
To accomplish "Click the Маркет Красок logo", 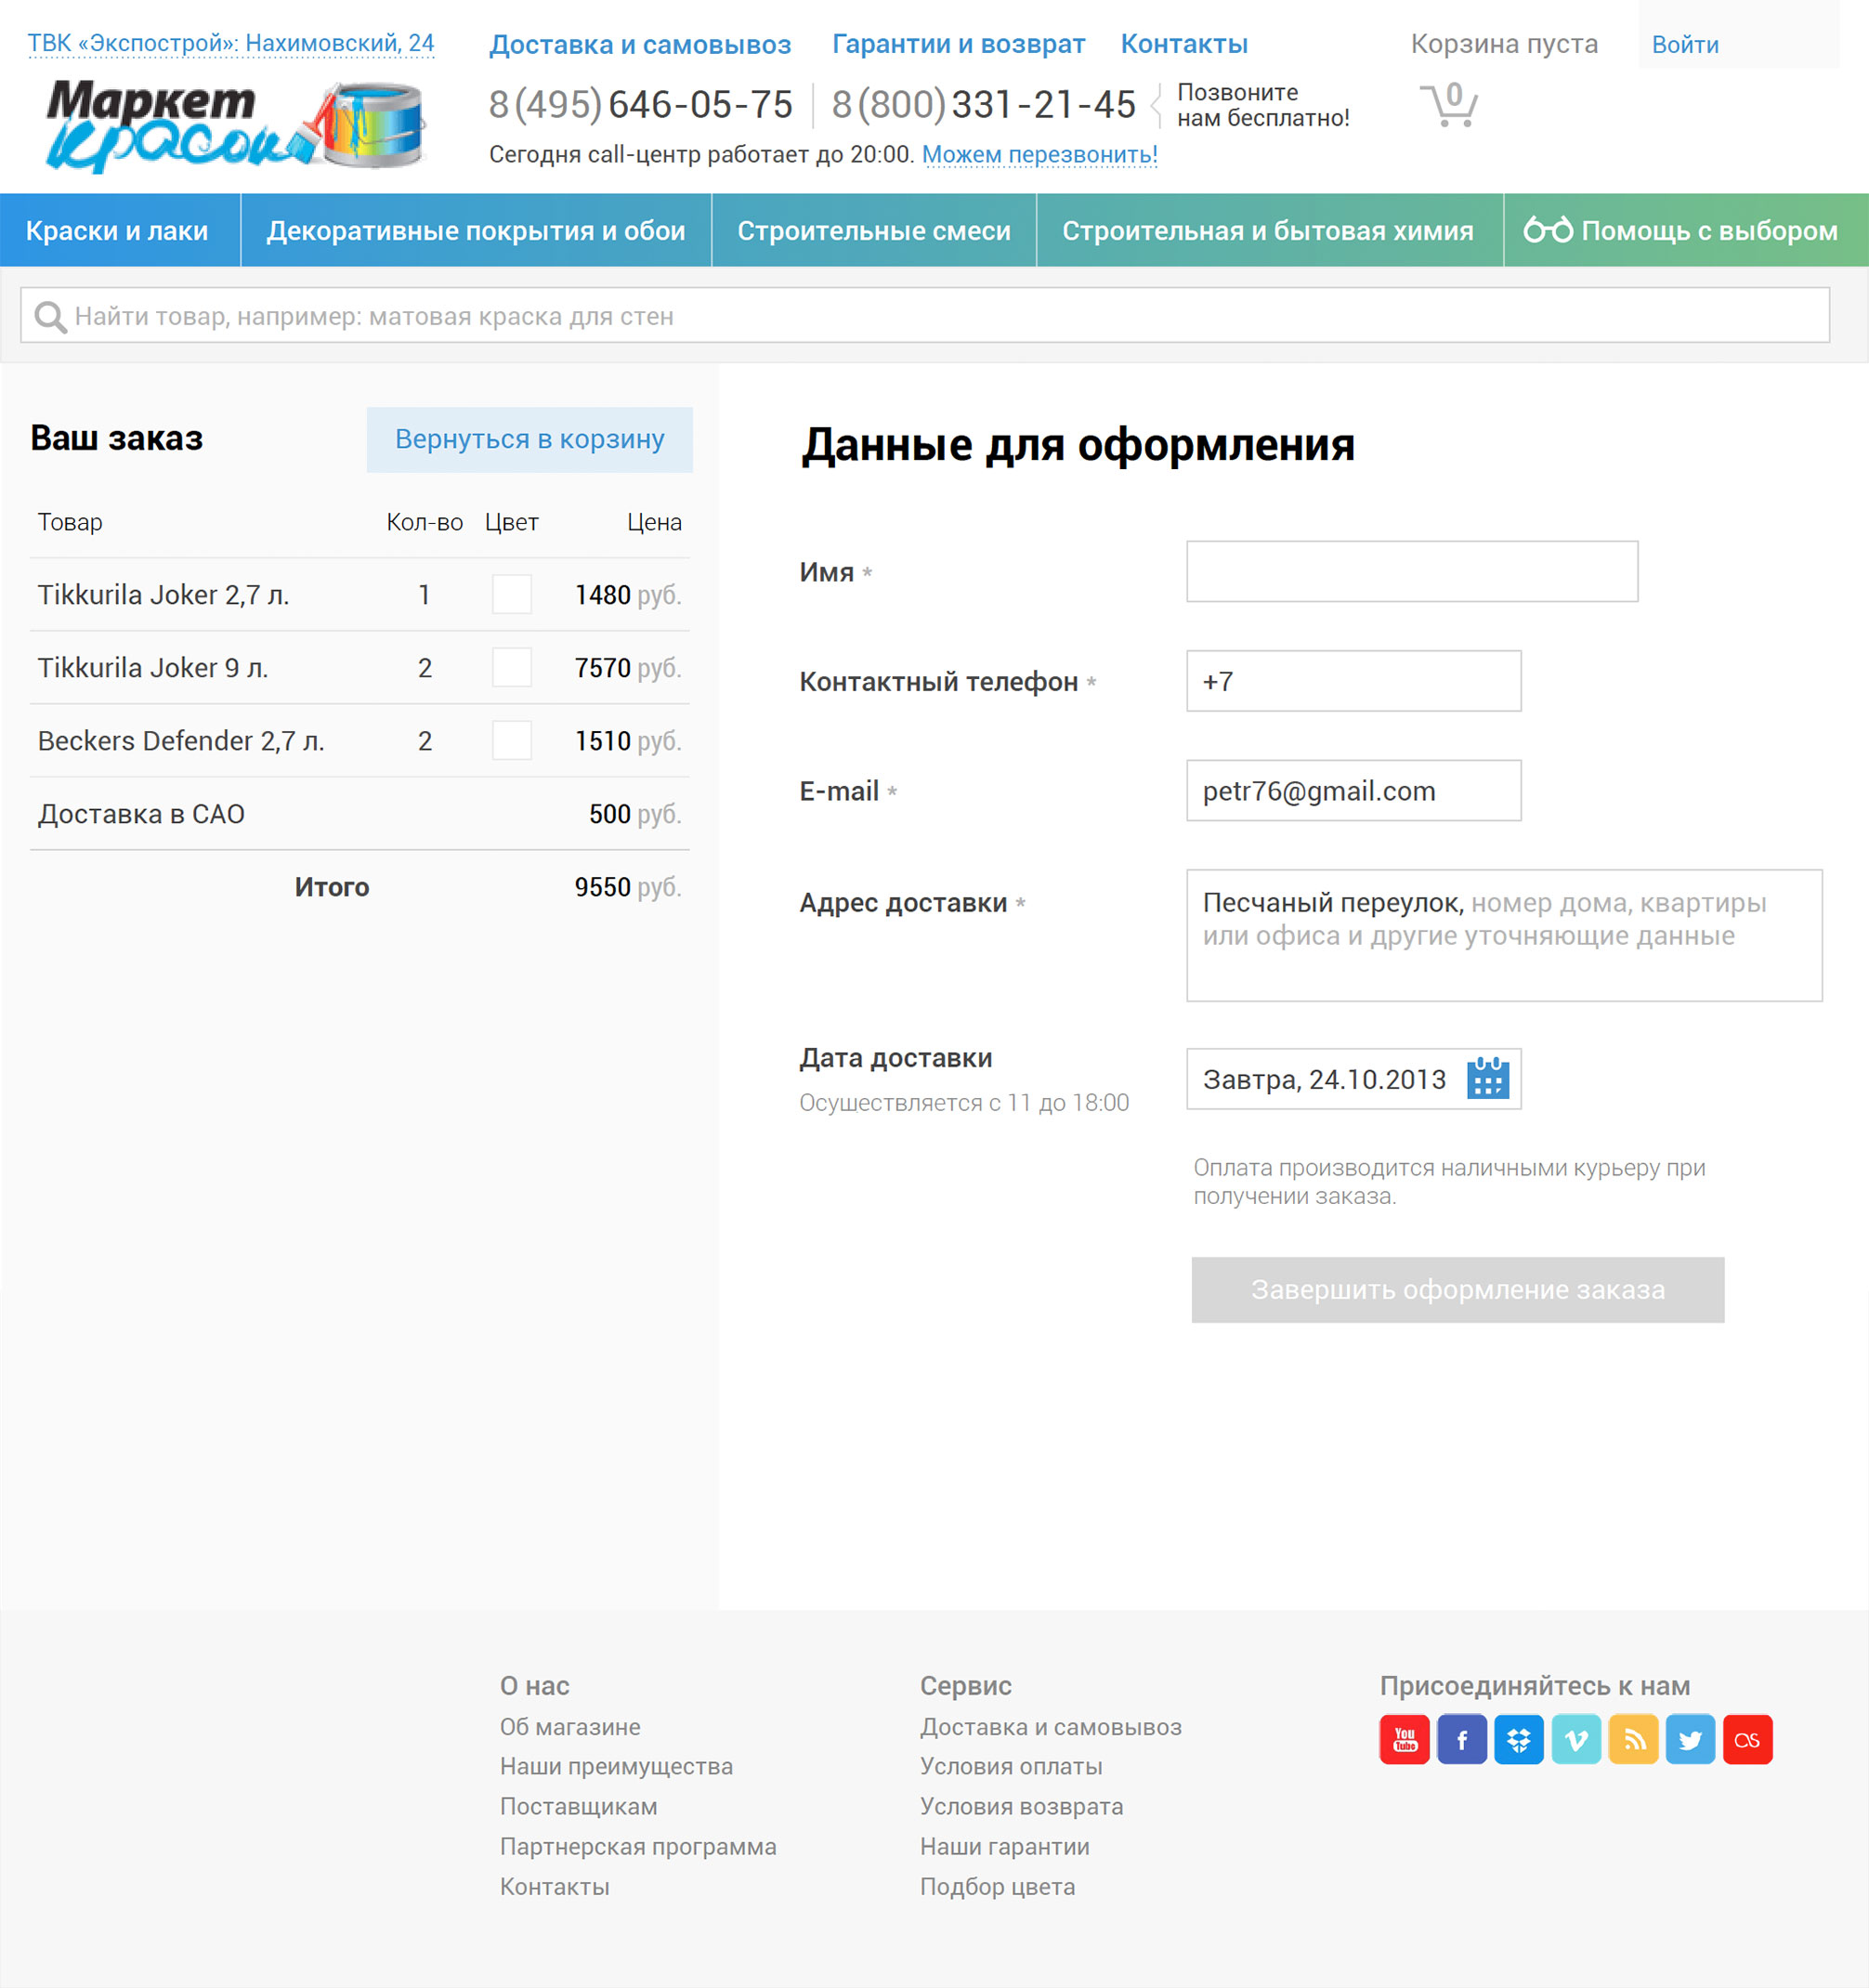I will [236, 126].
